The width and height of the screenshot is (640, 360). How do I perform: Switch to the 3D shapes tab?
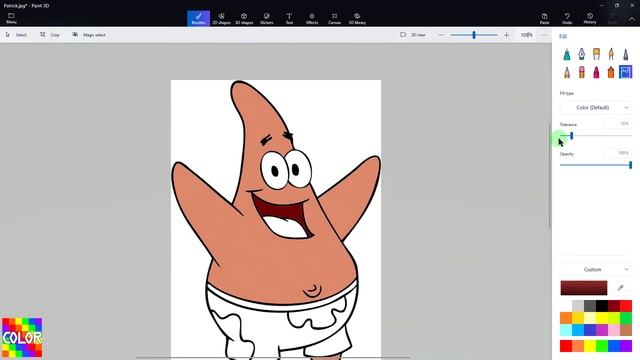tap(244, 18)
